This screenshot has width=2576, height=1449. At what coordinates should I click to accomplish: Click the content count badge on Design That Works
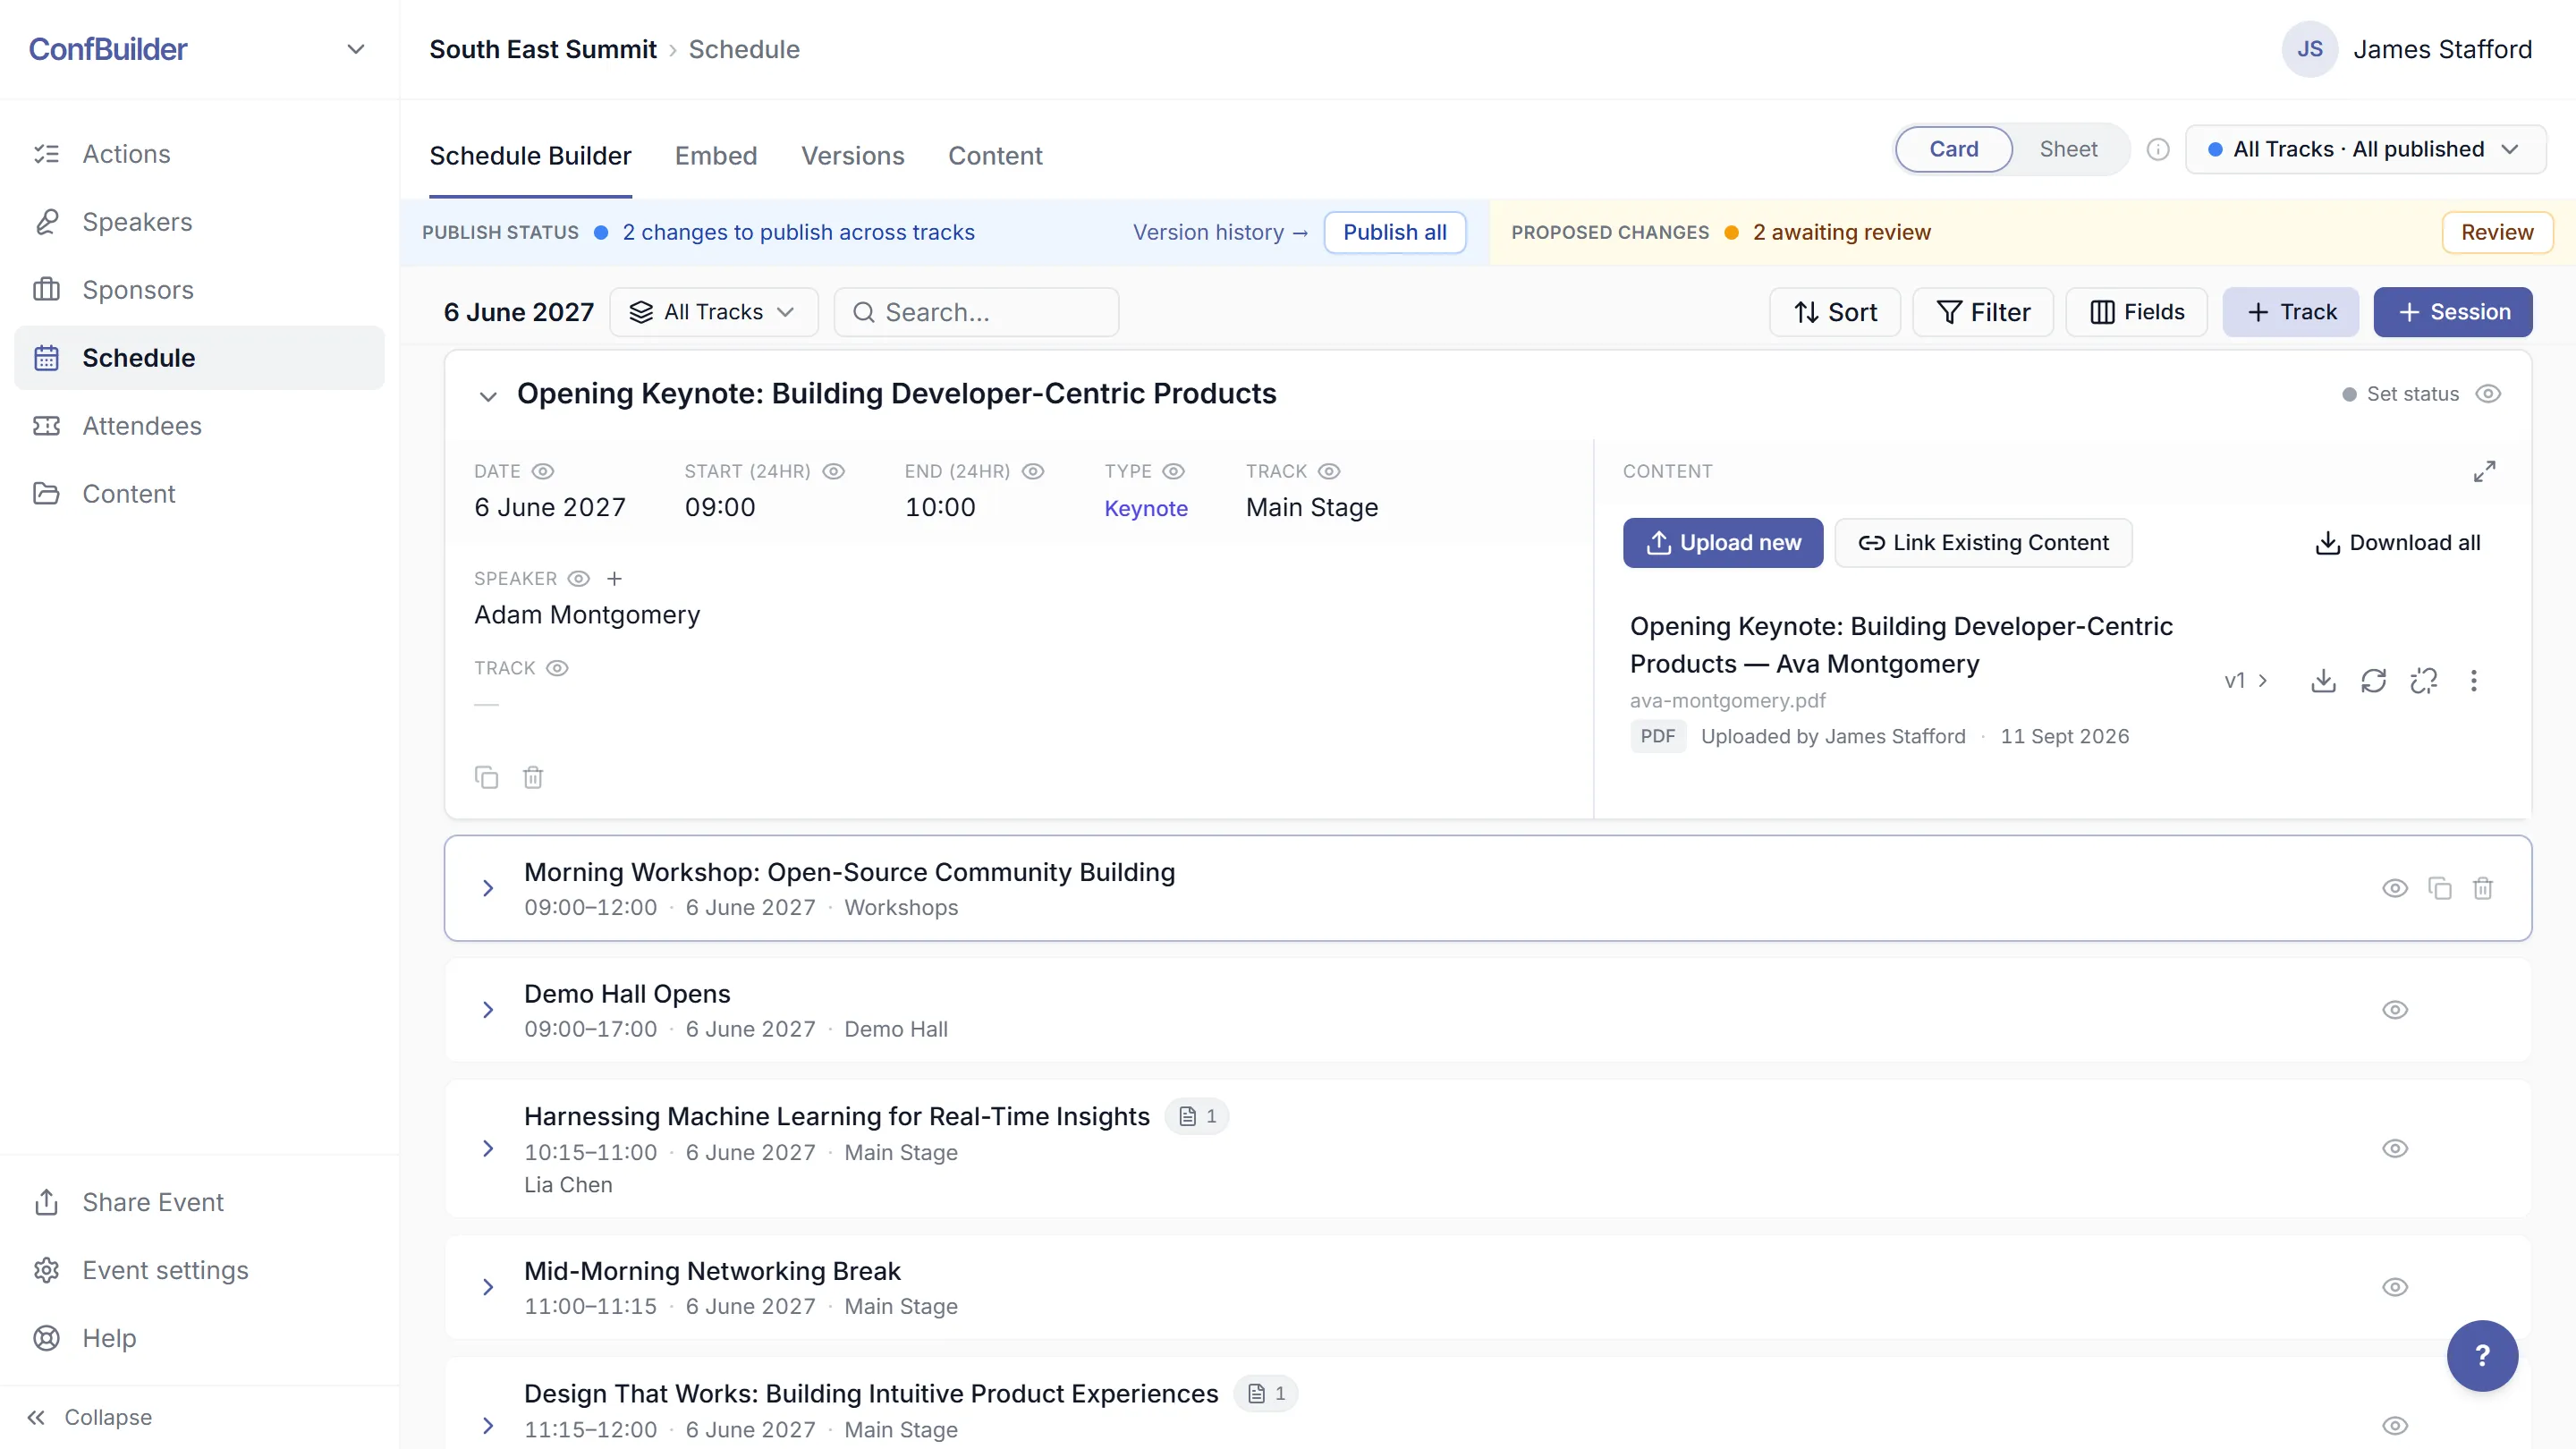point(1266,1394)
